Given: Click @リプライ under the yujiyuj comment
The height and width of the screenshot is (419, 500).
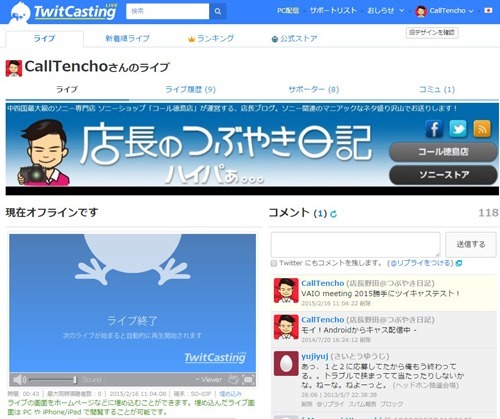Looking at the screenshot, I should tap(331, 404).
